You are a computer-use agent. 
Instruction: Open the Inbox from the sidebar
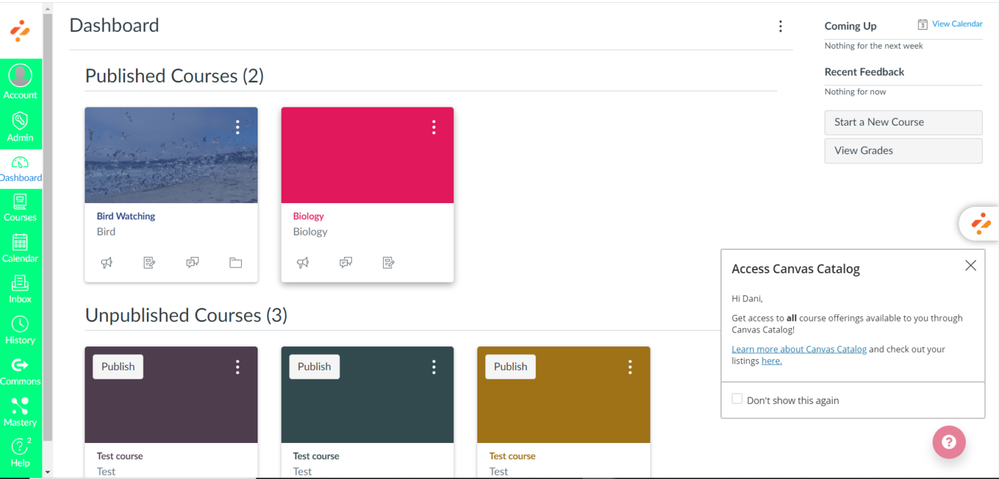coord(20,289)
